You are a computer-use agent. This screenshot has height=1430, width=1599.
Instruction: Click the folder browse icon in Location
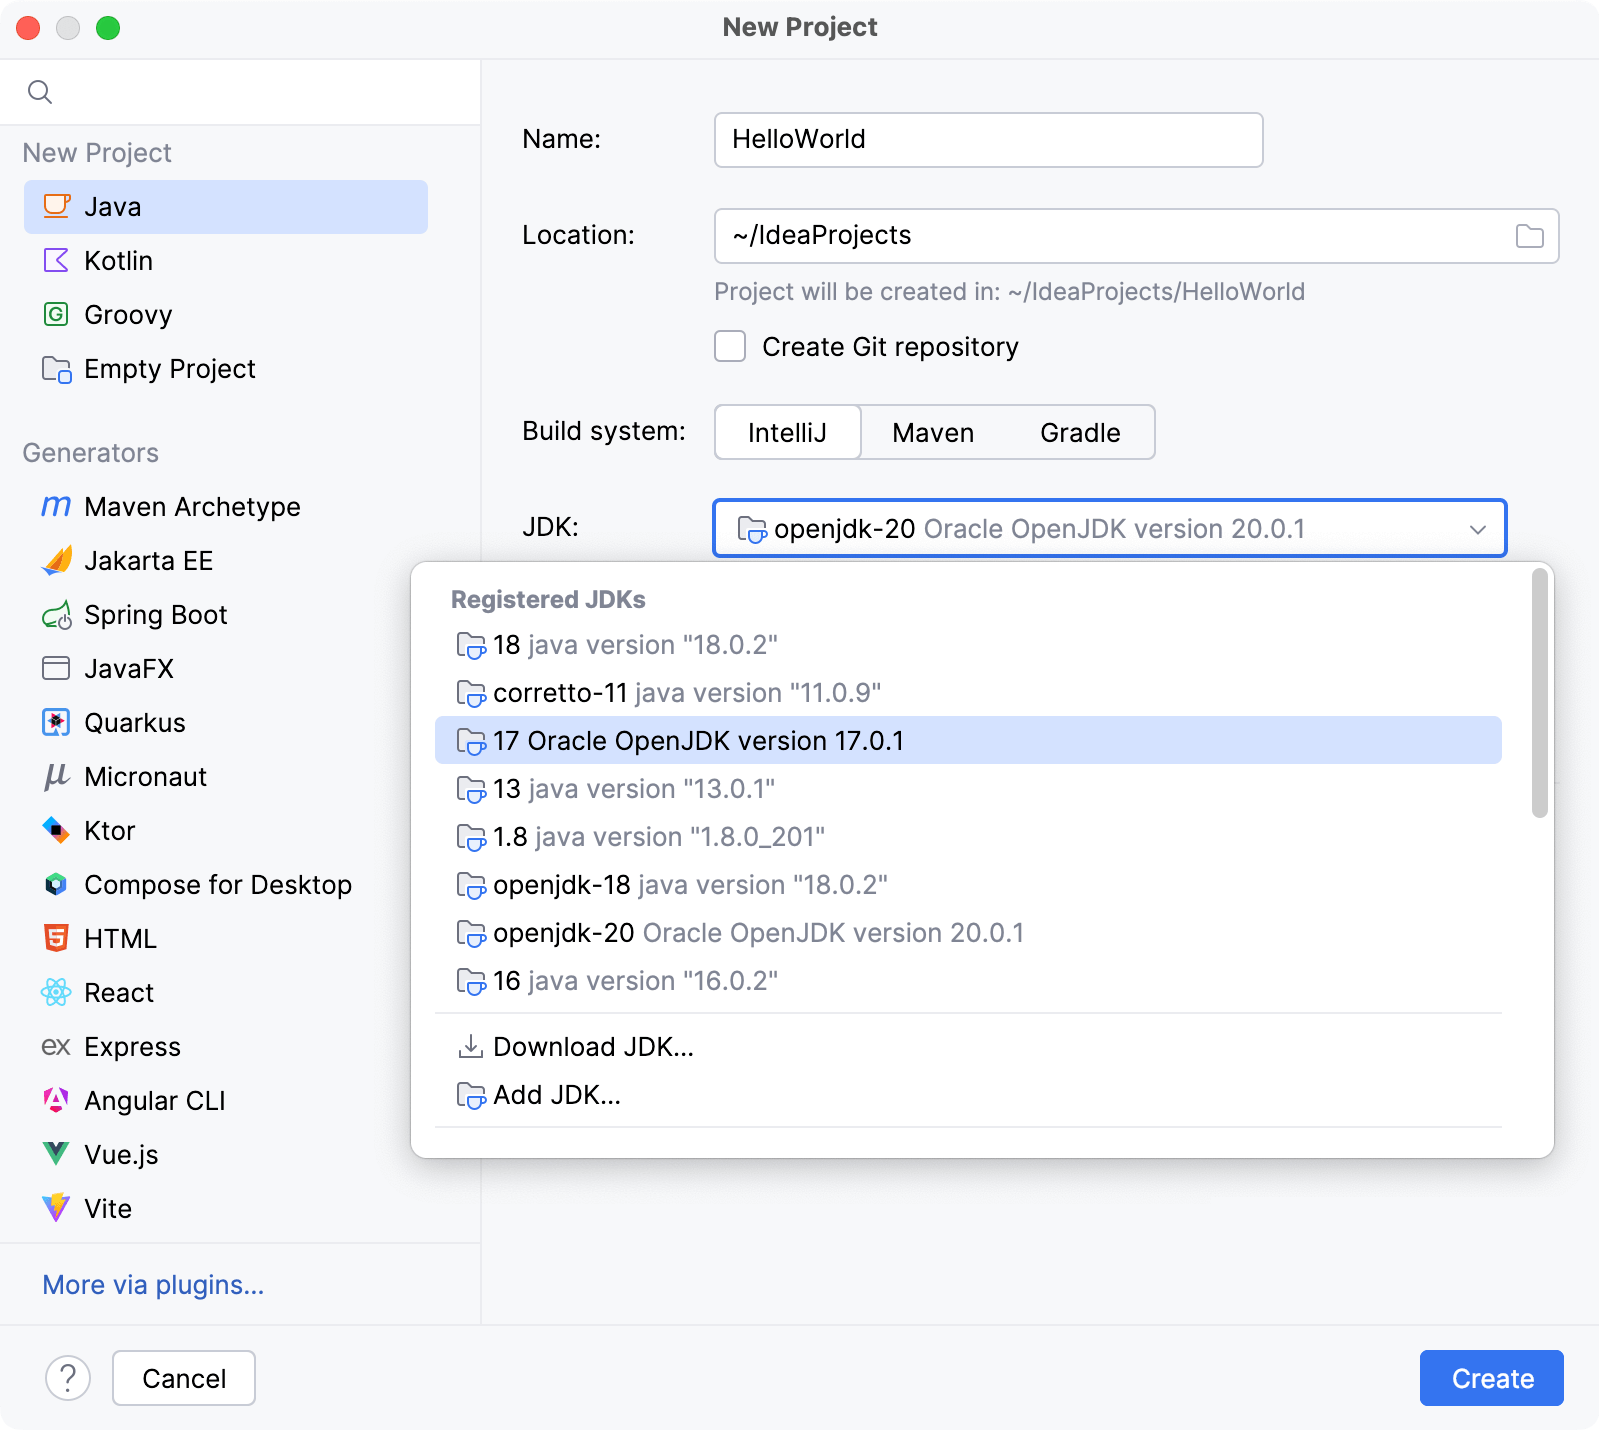coord(1529,236)
